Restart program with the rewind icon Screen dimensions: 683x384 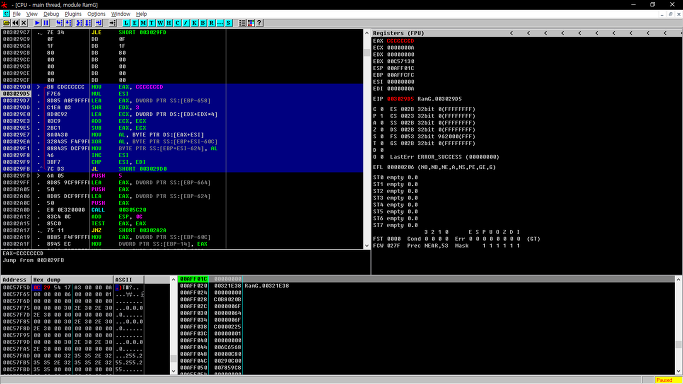click(x=15, y=23)
